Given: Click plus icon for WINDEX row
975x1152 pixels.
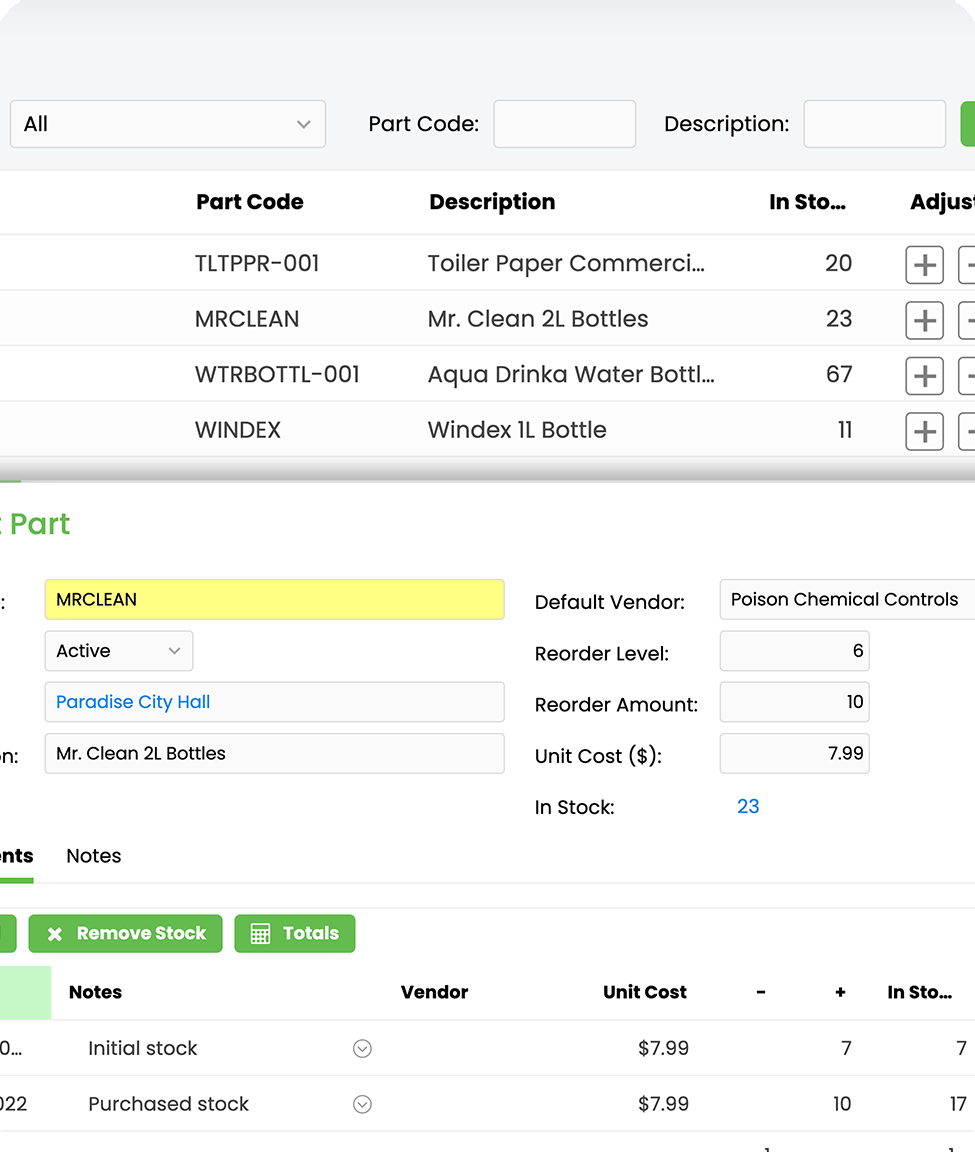Looking at the screenshot, I should pyautogui.click(x=924, y=431).
